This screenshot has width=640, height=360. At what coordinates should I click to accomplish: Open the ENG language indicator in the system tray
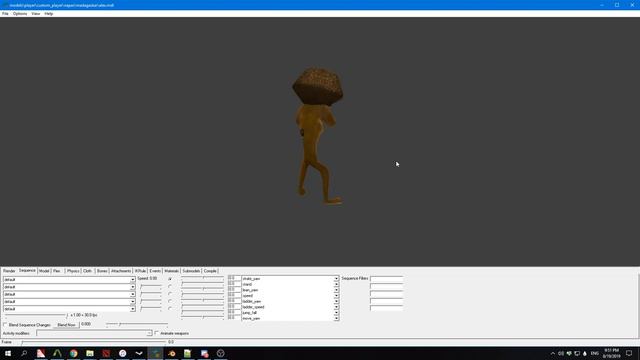point(595,353)
